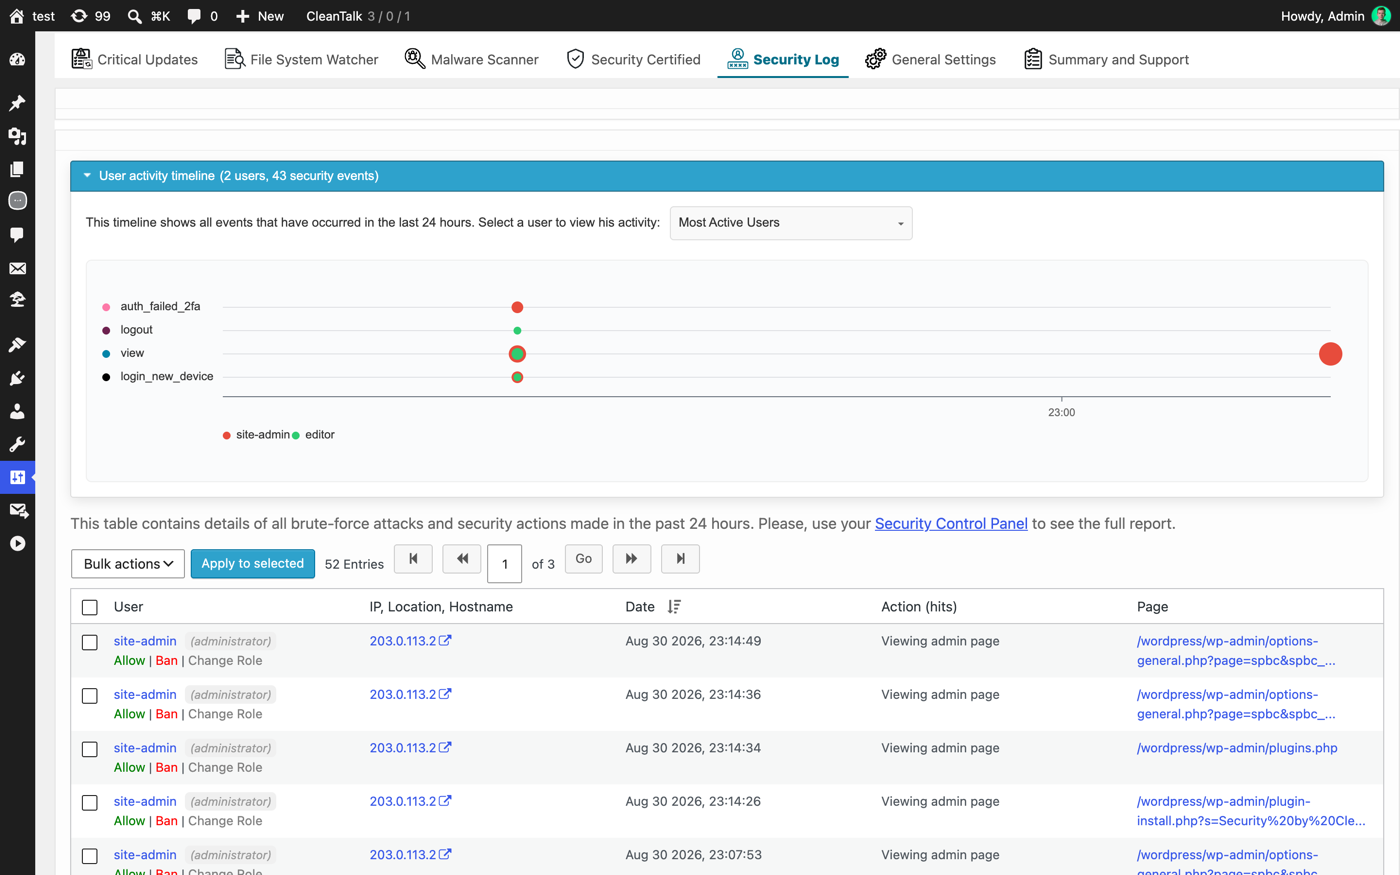Click the login_new_device event dot
1400x875 pixels.
(x=517, y=377)
